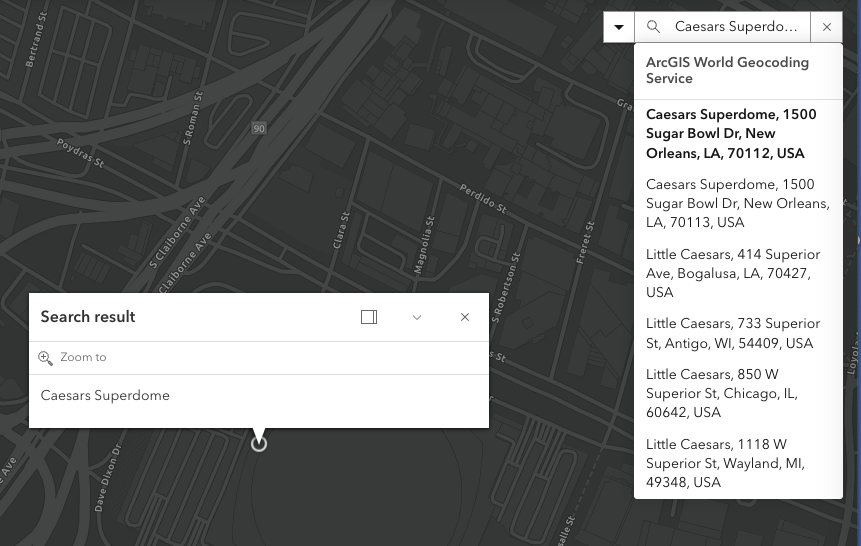Click the ArcGIS World Geocoding Service header

pyautogui.click(x=727, y=70)
